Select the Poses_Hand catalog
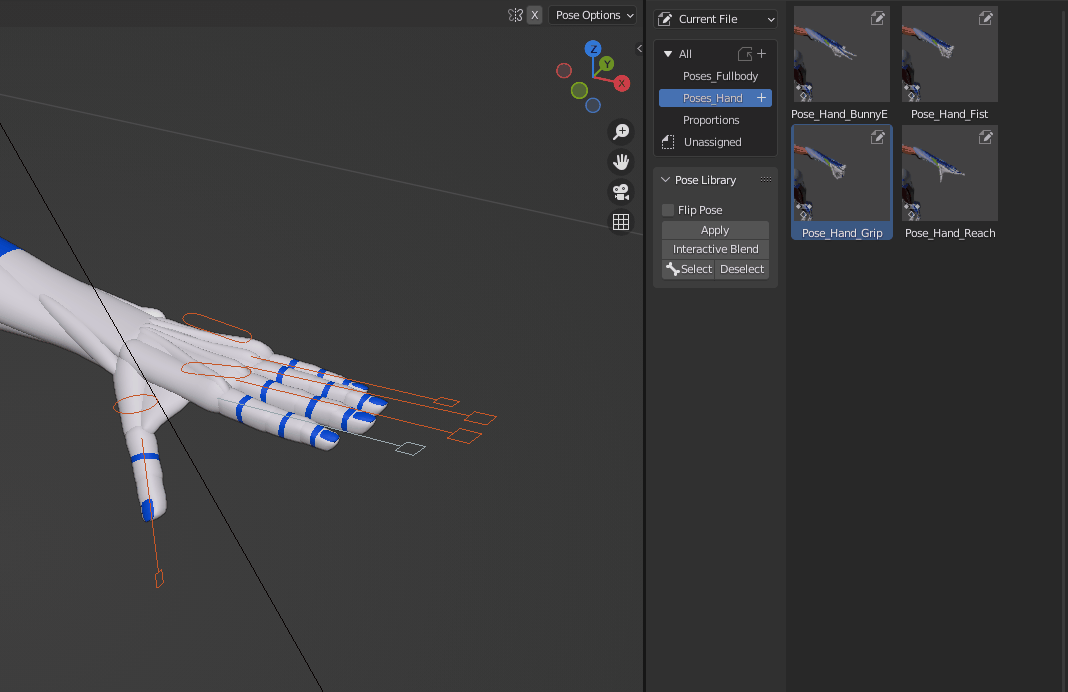The height and width of the screenshot is (692, 1068). (712, 98)
